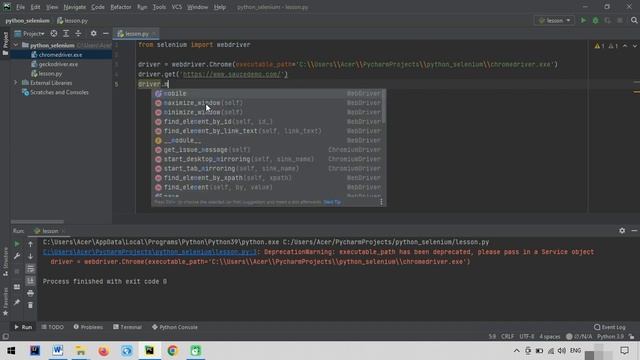640x360 pixels.
Task: Hide the Project tool window
Action: coord(106,33)
